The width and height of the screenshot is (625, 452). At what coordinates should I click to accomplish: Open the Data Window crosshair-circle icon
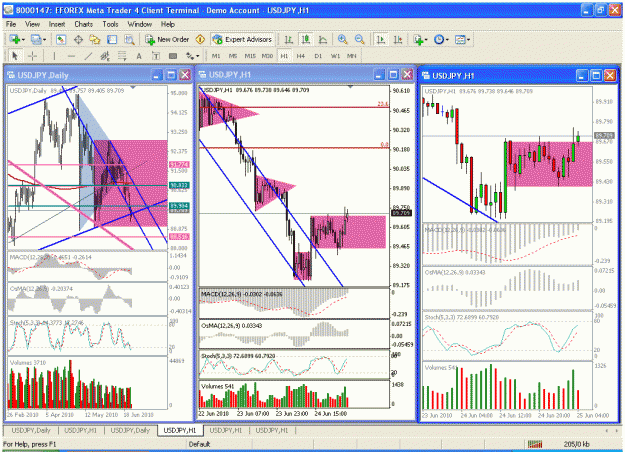(78, 39)
